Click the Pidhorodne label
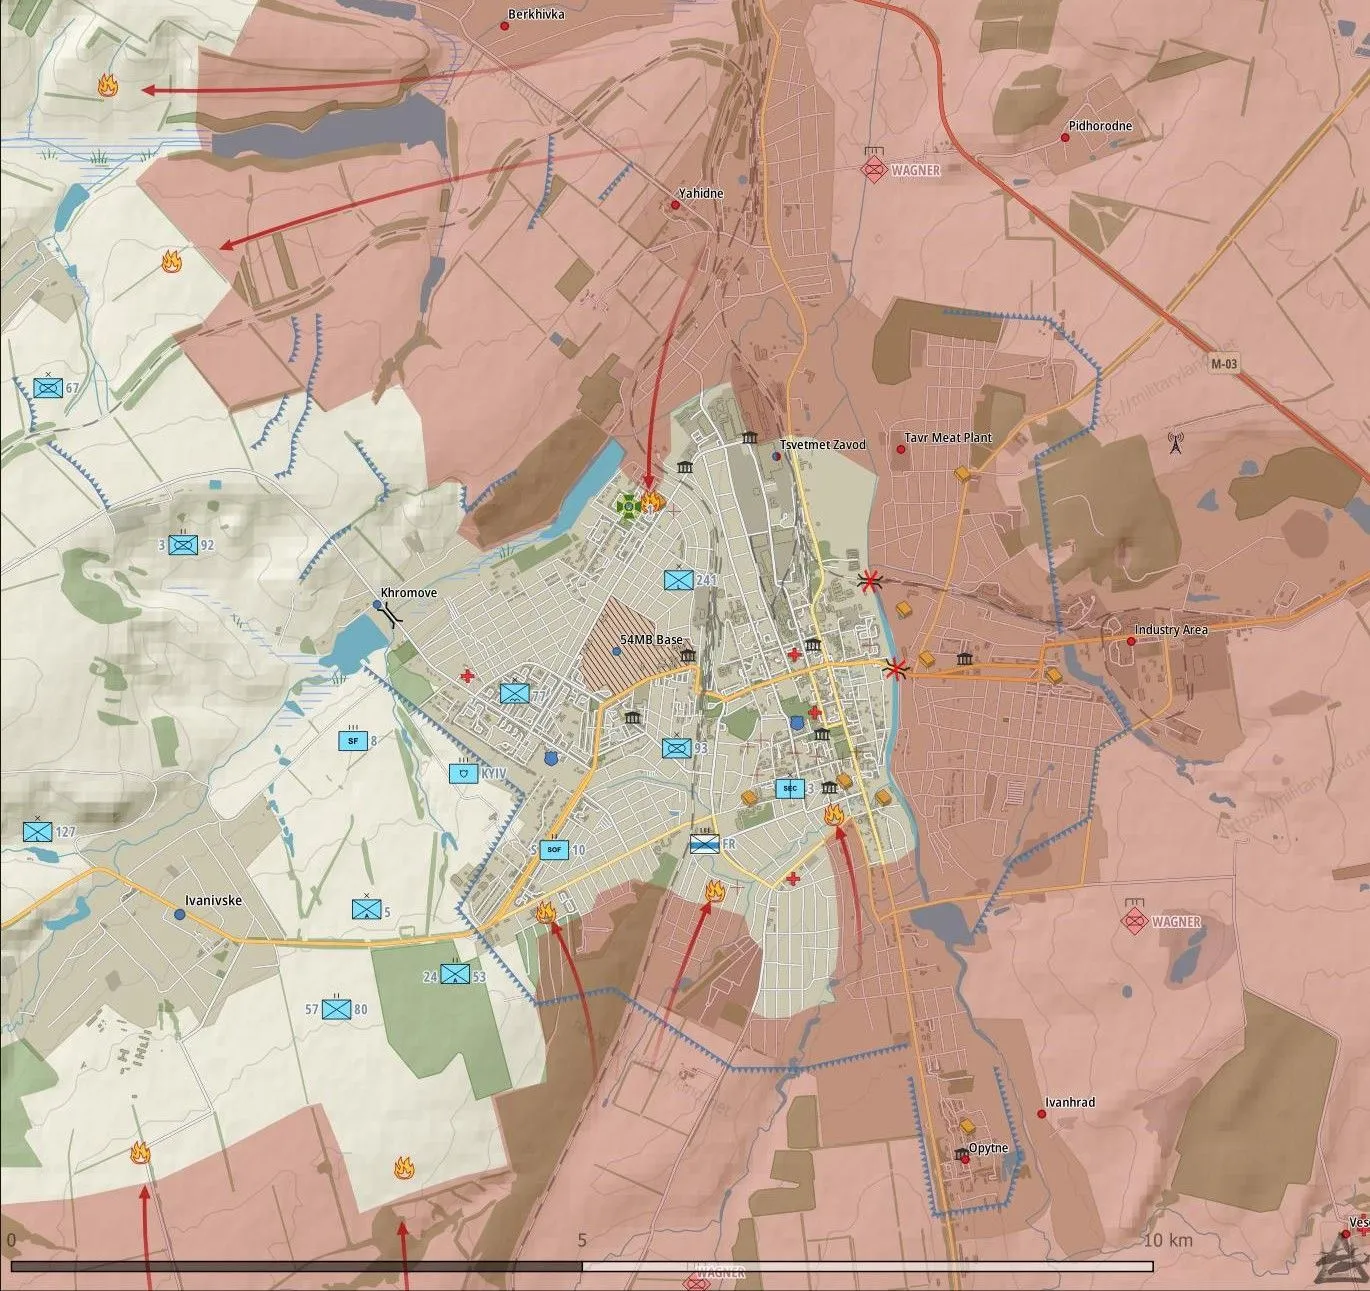The width and height of the screenshot is (1370, 1291). 1100,126
